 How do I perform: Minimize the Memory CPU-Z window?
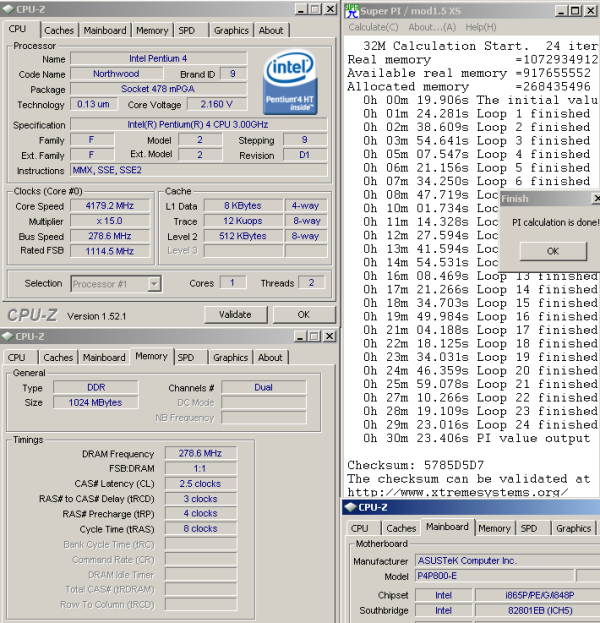tap(300, 337)
